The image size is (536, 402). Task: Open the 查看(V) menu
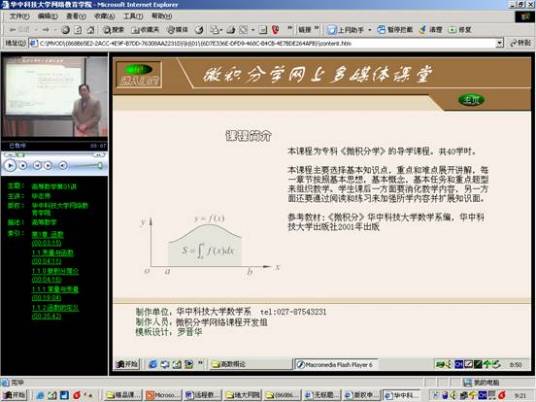coord(76,16)
